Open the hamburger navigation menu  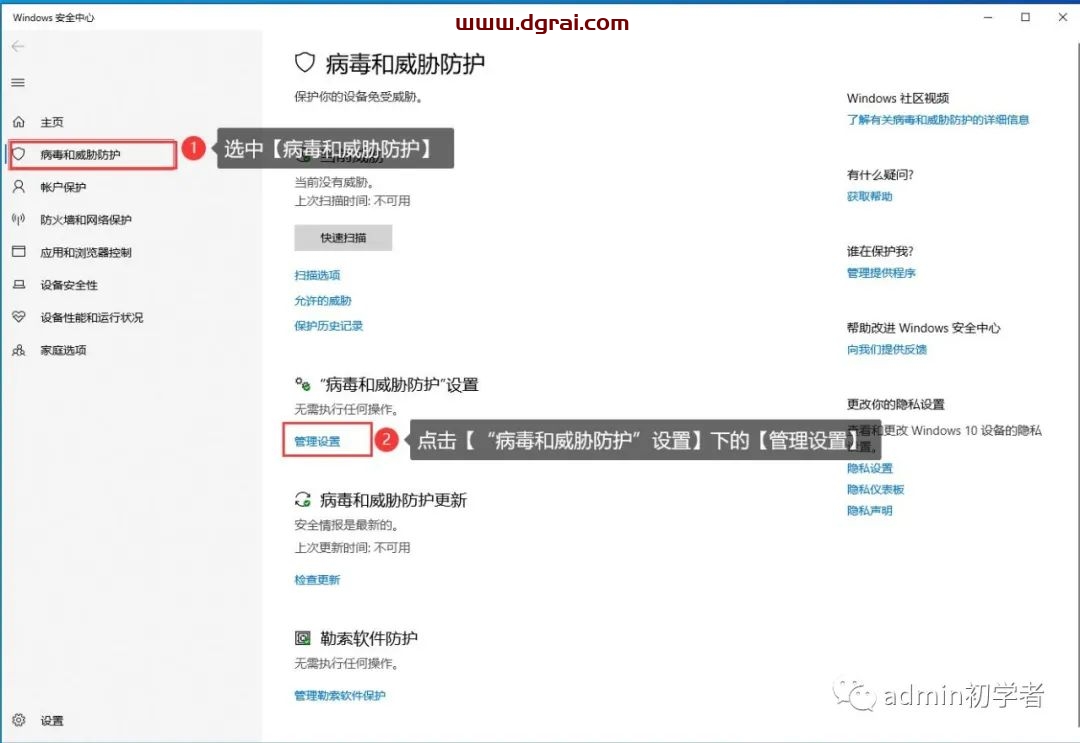(18, 83)
